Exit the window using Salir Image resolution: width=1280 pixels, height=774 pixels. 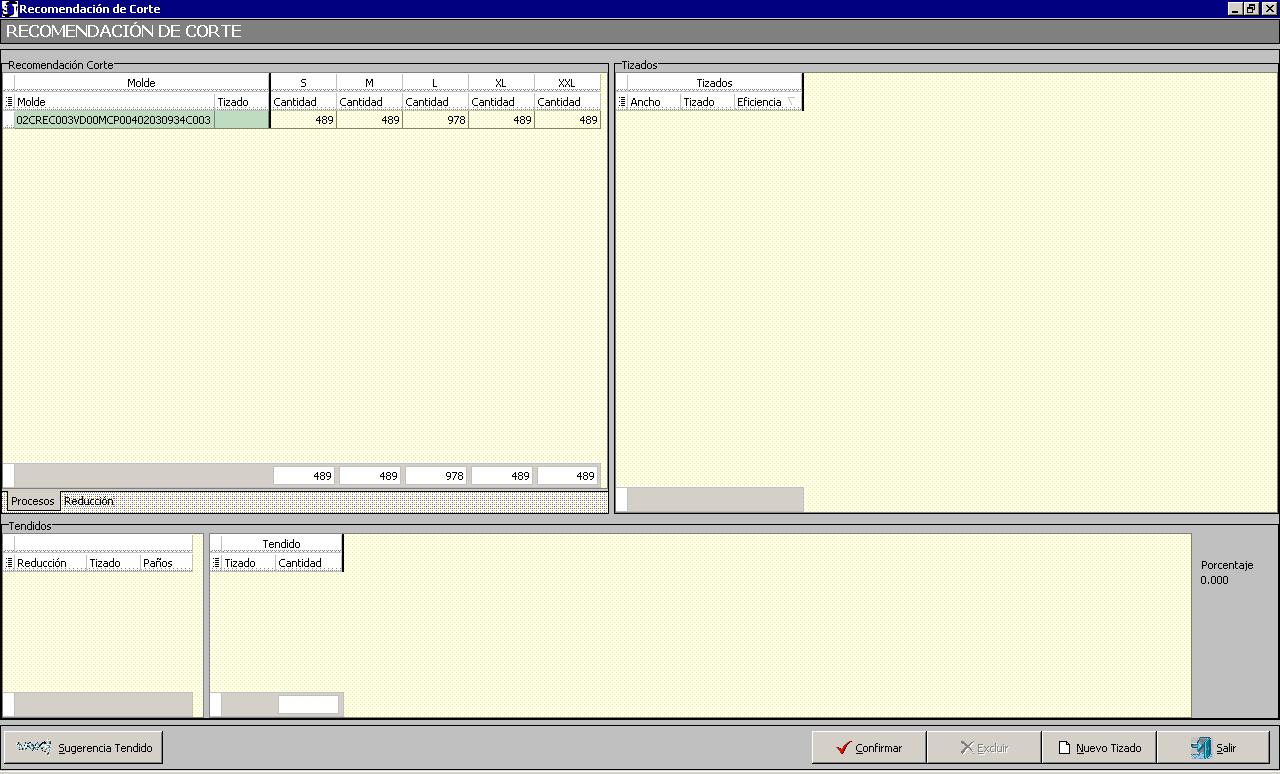(x=1213, y=747)
